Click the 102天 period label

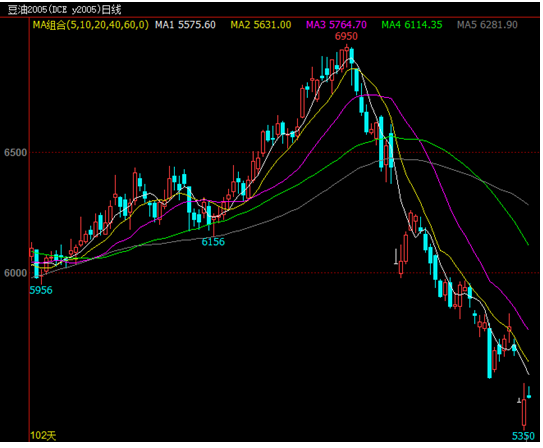tap(43, 436)
